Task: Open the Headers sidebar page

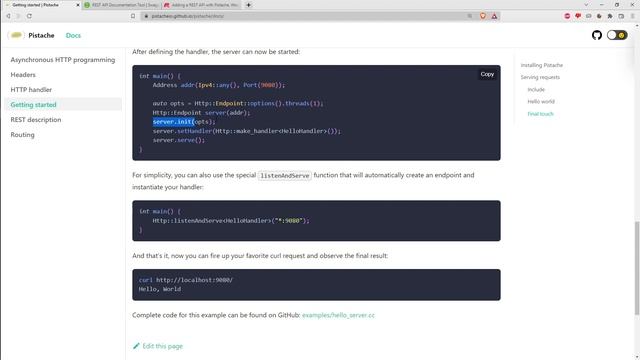Action: click(x=23, y=75)
